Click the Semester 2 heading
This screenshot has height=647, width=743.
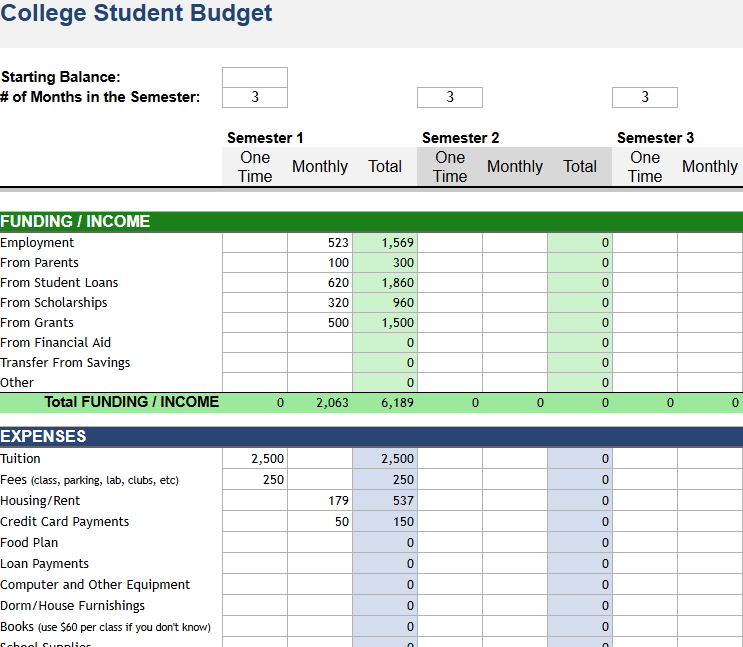461,138
